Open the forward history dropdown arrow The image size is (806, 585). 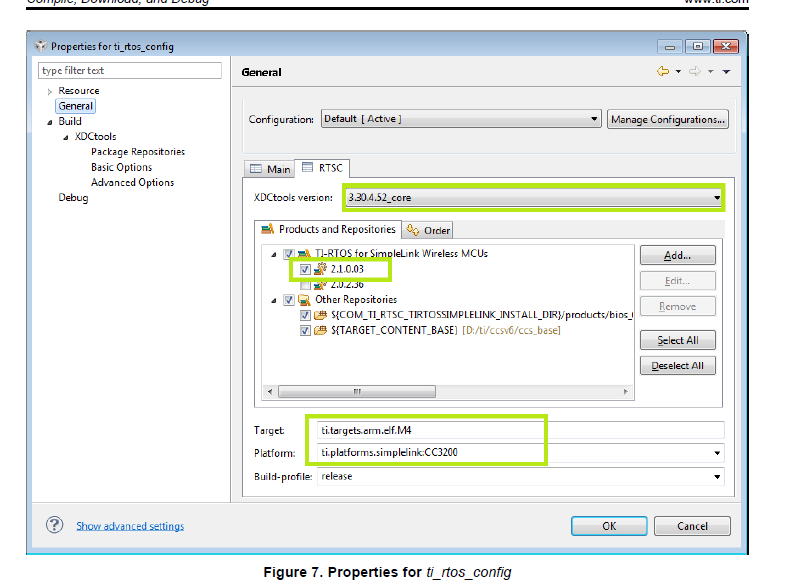pyautogui.click(x=710, y=72)
